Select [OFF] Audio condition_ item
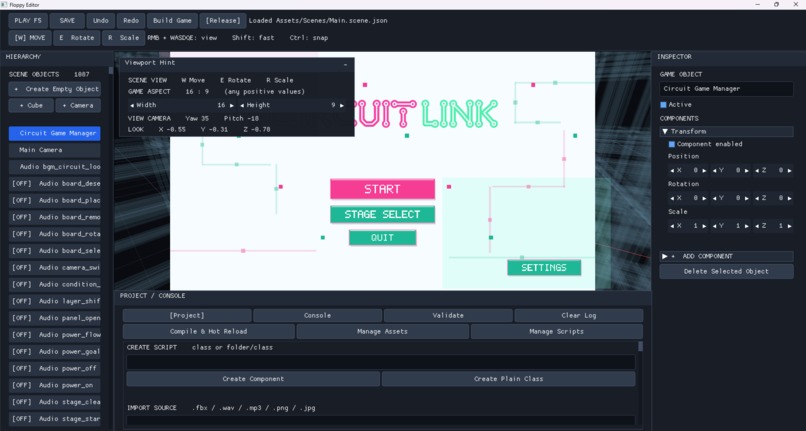Screen dimensions: 806x431 tap(54, 284)
